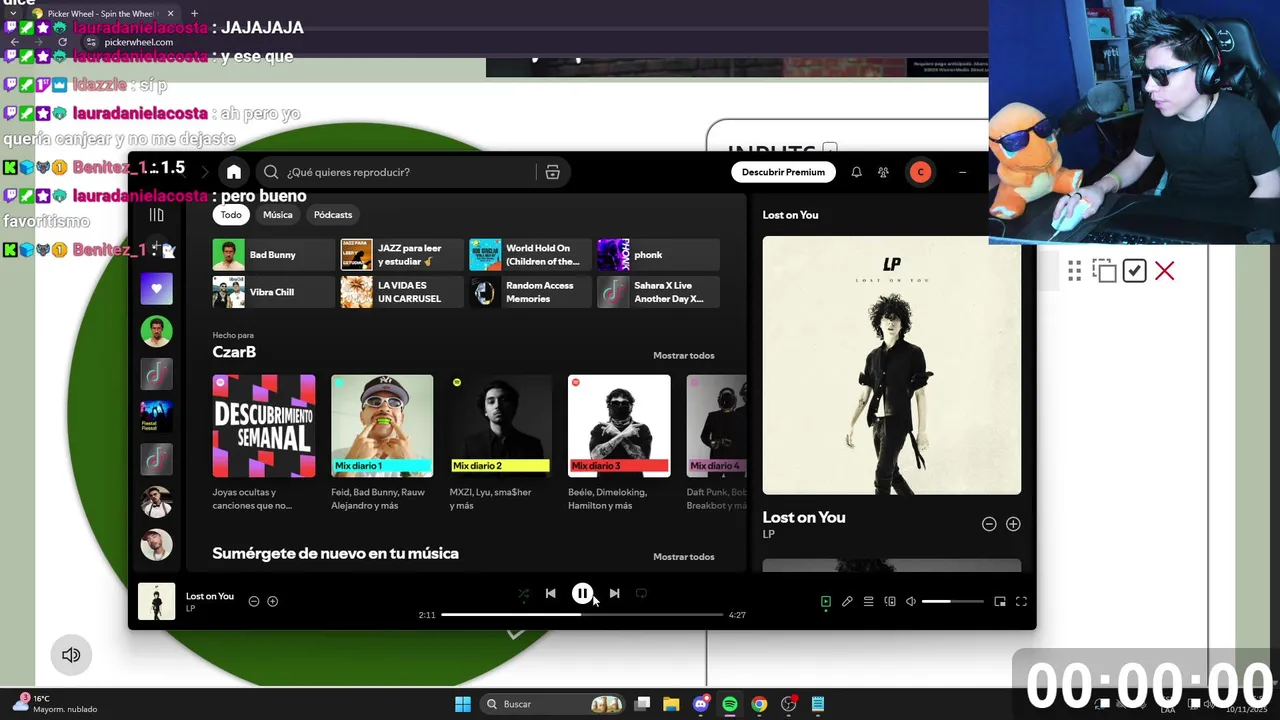Viewport: 1280px width, 720px height.
Task: Open Mix diario 2 card
Action: (500, 443)
